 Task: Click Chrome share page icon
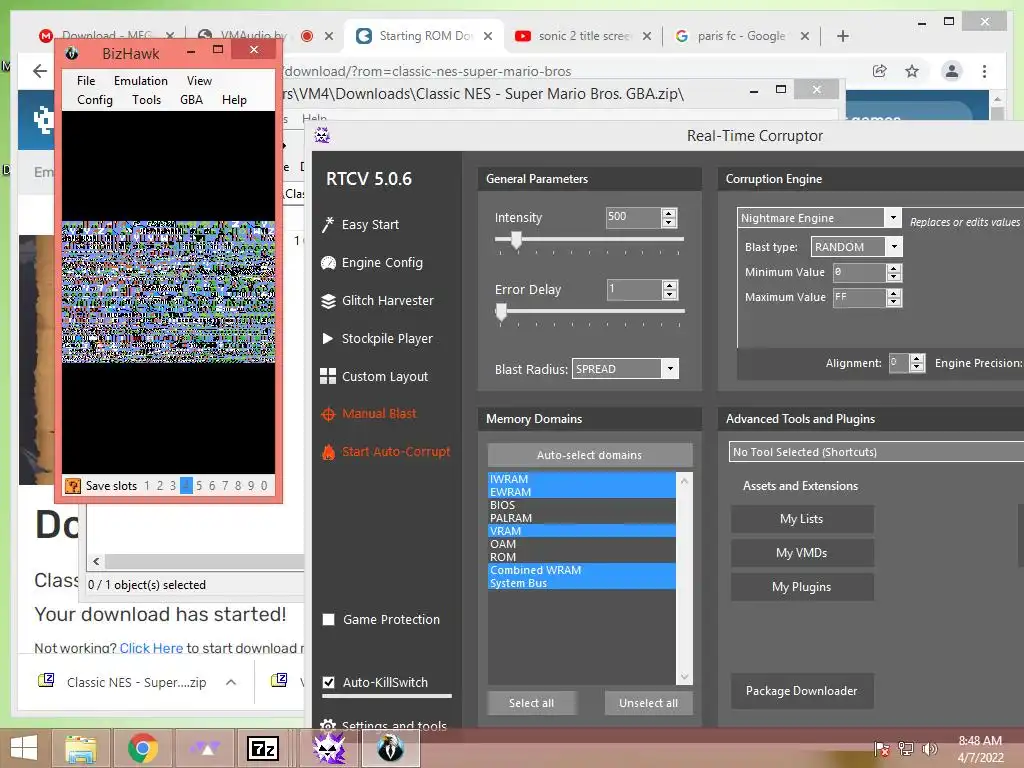point(880,71)
